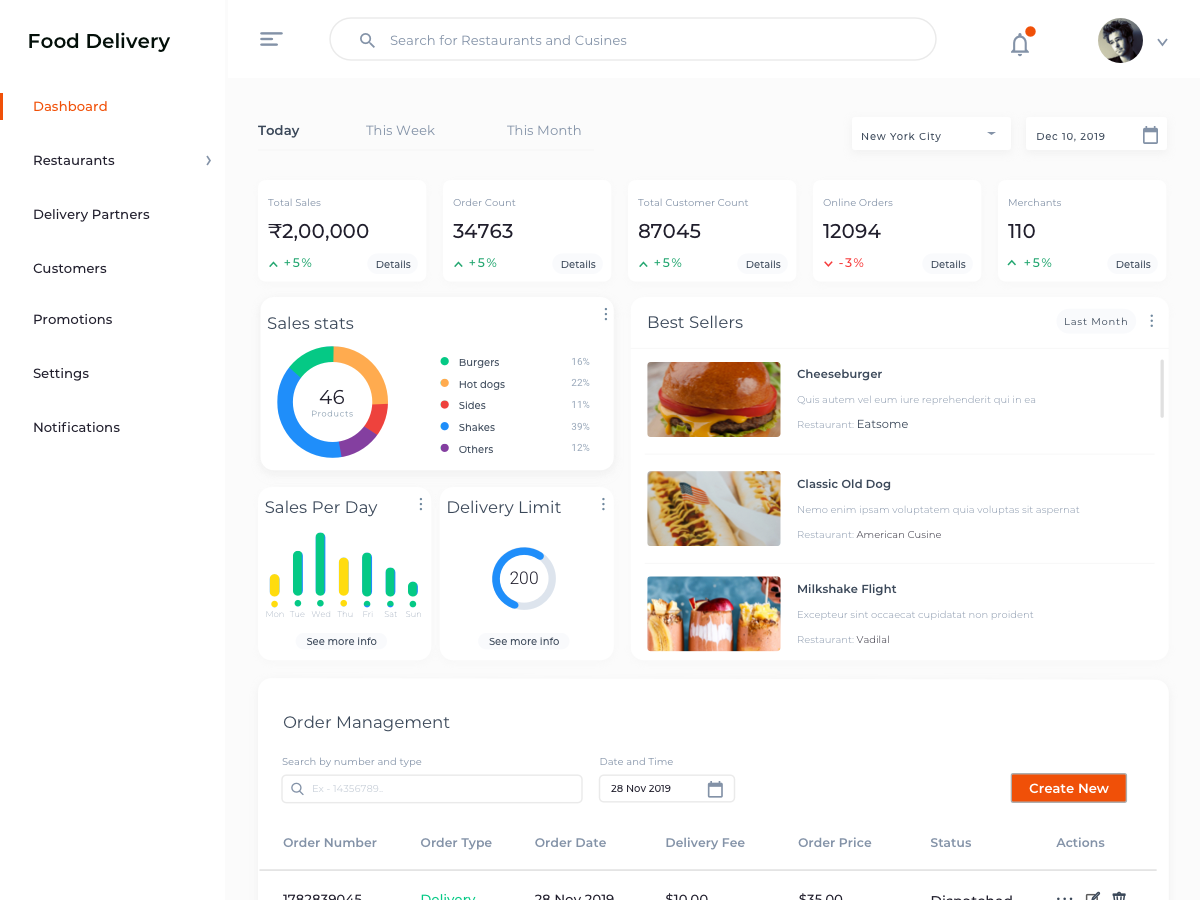Click the Delivery Limit circular progress gauge

tap(524, 578)
